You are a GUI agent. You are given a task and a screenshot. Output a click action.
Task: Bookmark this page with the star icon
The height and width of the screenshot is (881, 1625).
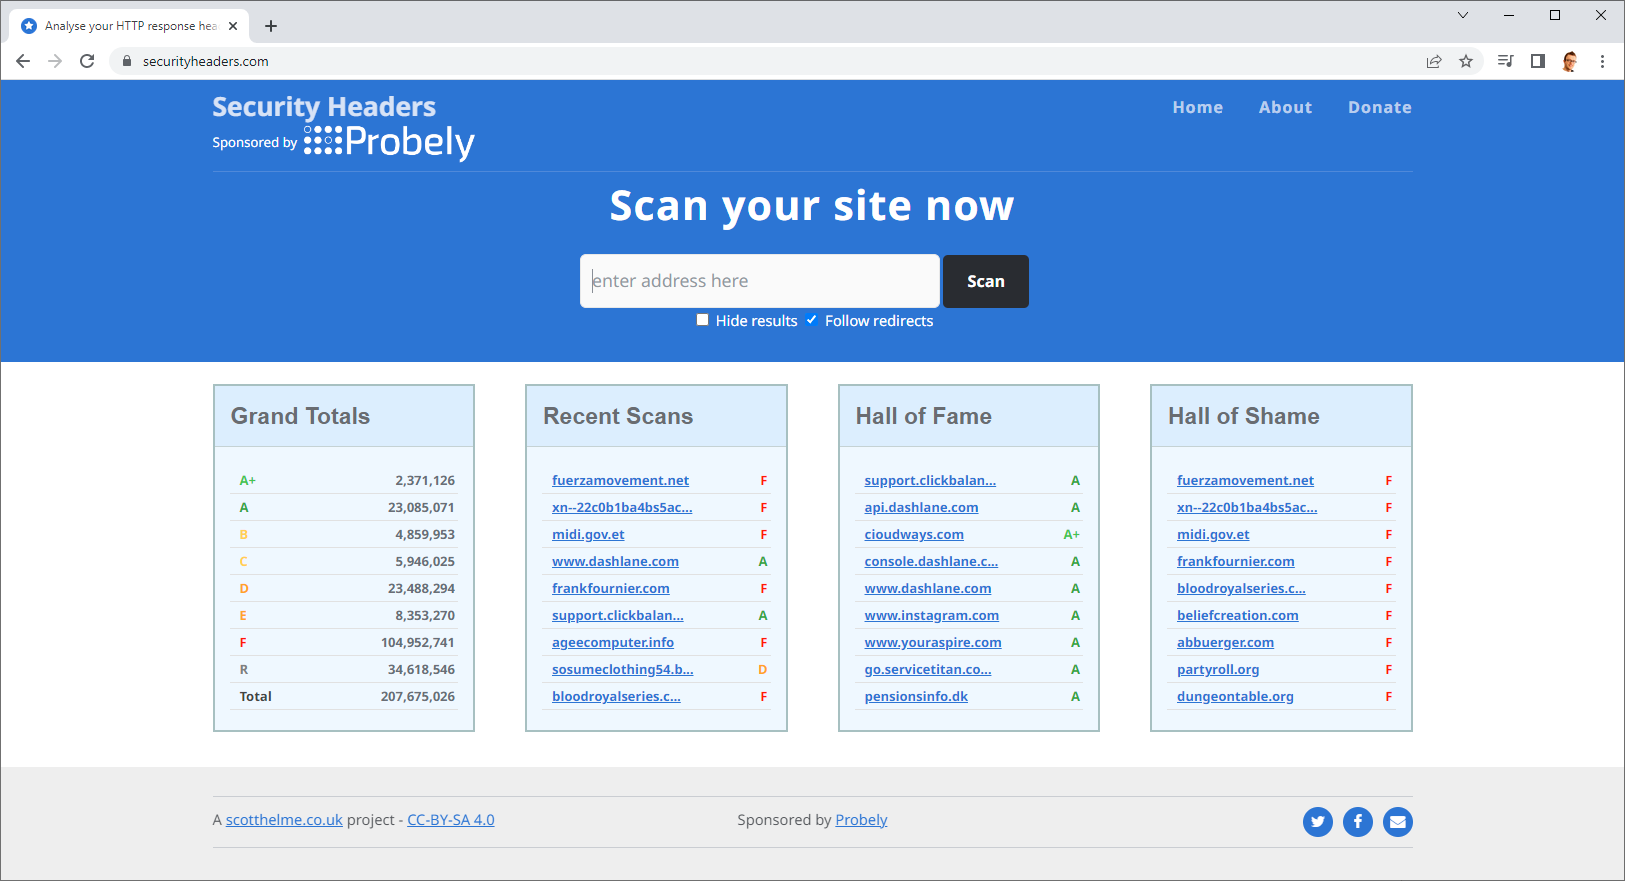click(x=1466, y=61)
